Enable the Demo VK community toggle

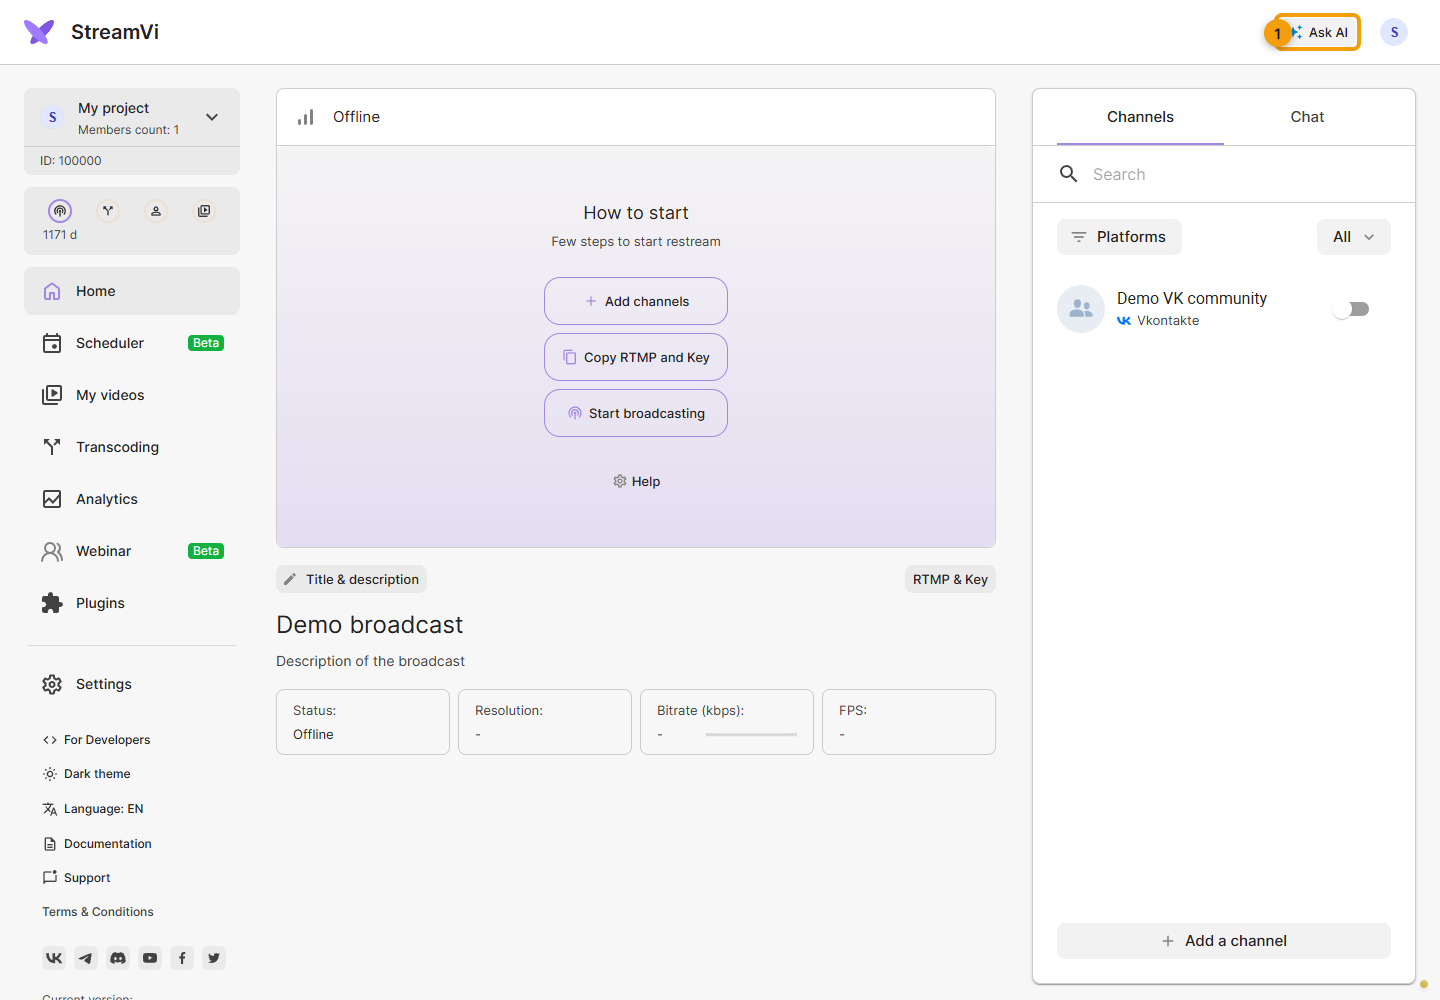point(1351,309)
